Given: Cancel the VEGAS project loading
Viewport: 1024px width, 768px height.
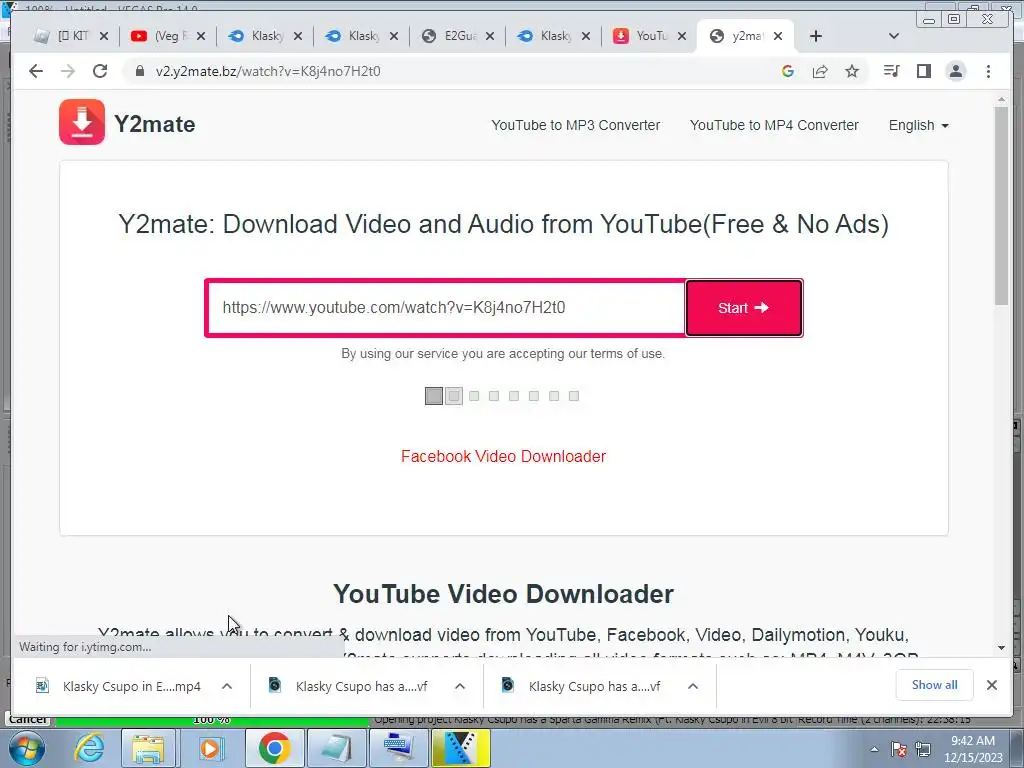Looking at the screenshot, I should click(28, 720).
